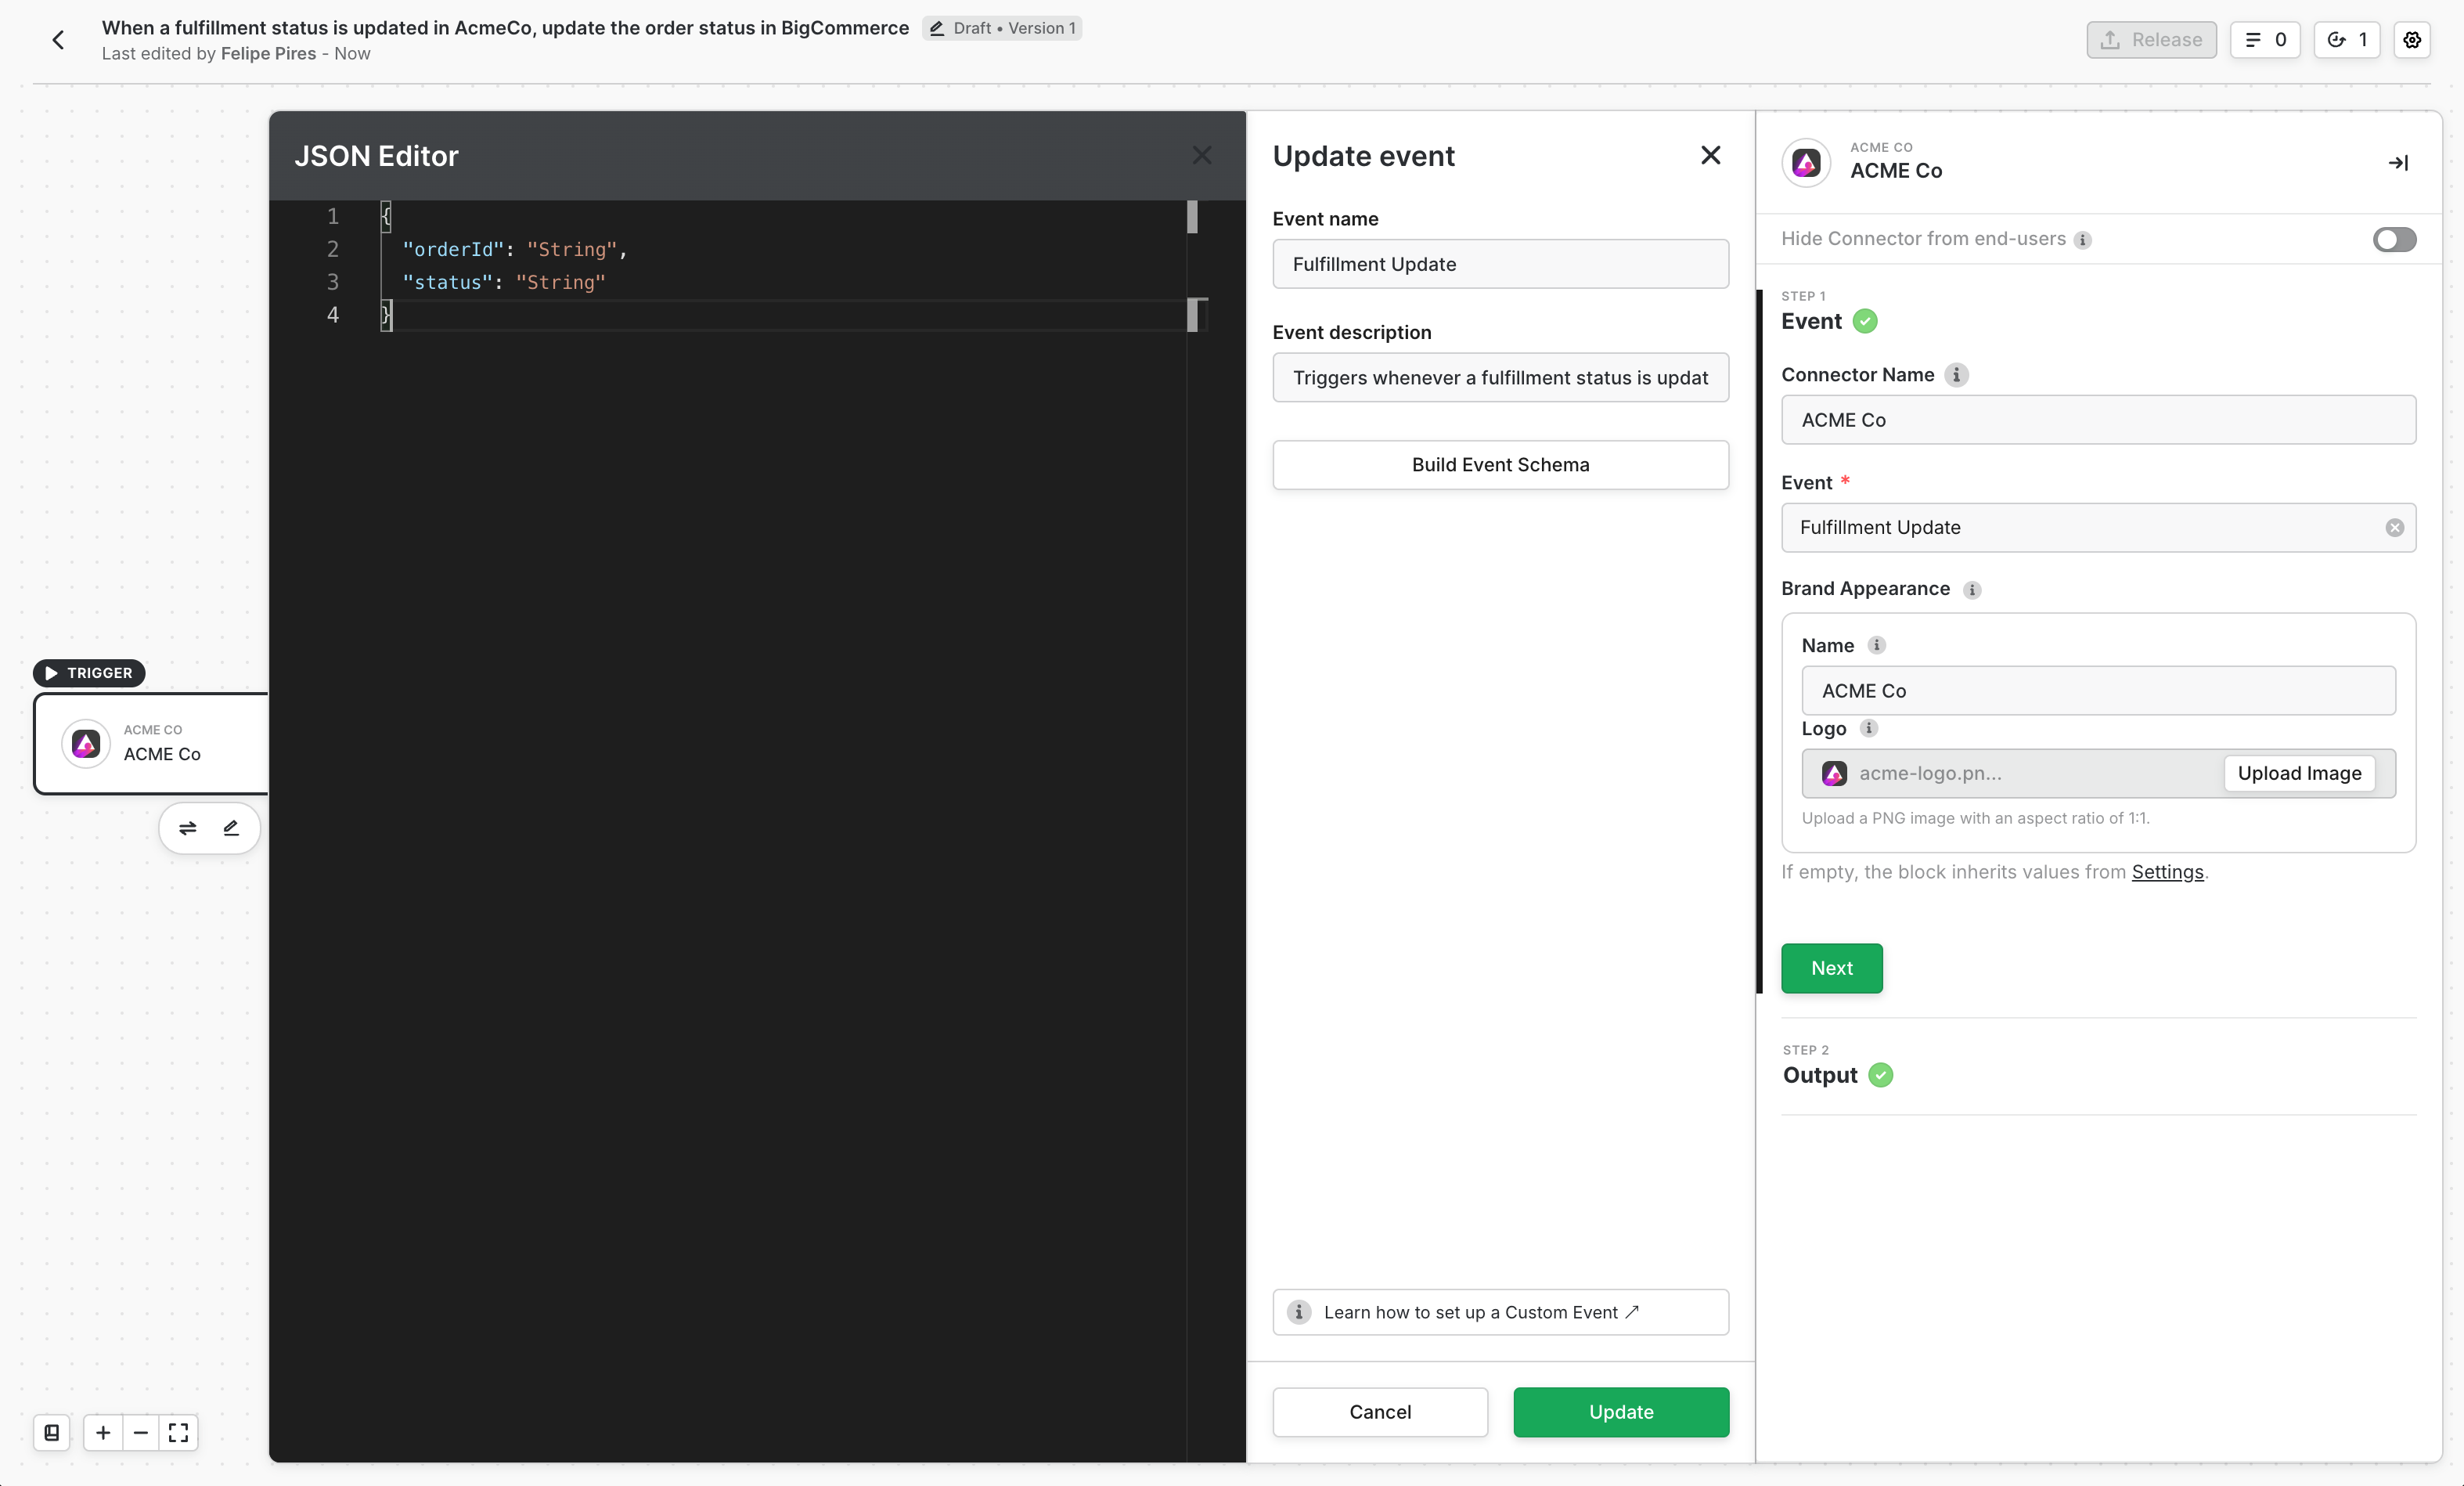The image size is (2464, 1486).
Task: Expand the Step 2 Output section
Action: 1820,1075
